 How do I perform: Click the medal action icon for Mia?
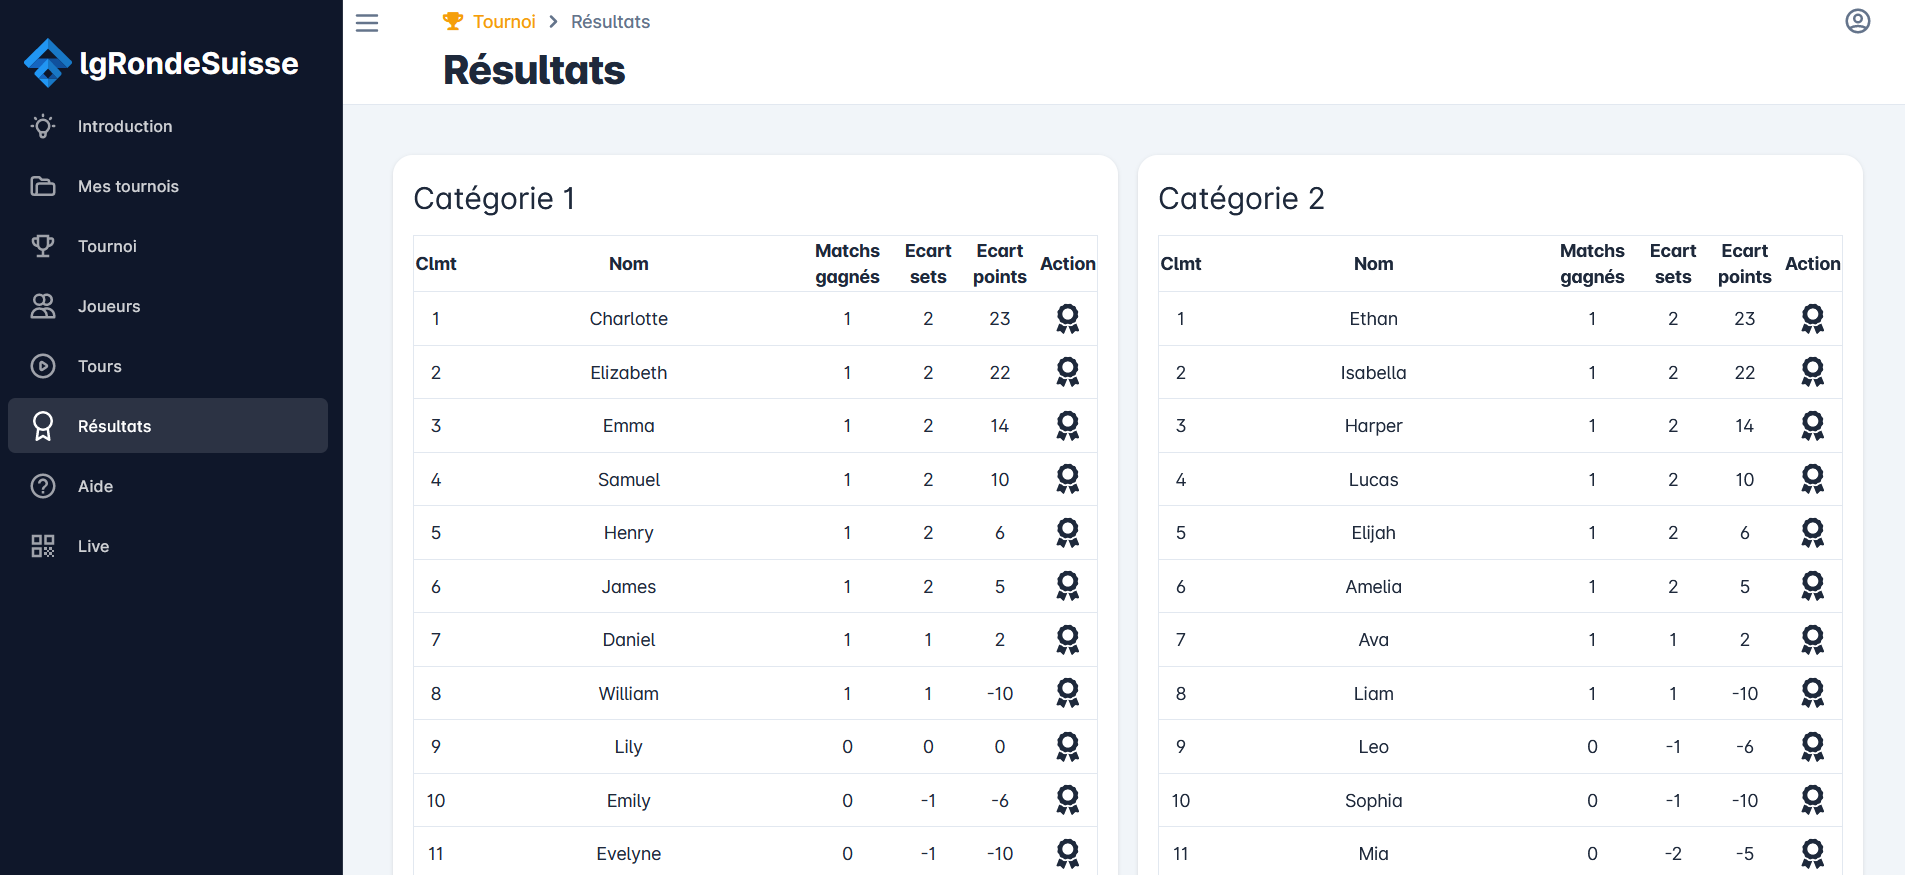pyautogui.click(x=1813, y=853)
